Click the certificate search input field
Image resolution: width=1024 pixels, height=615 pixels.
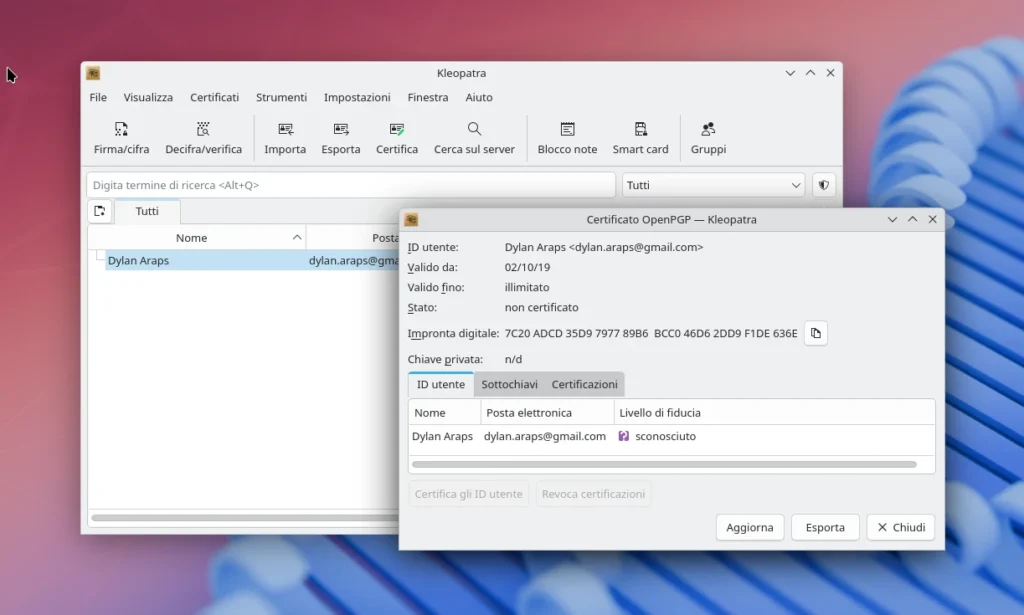[x=351, y=185]
